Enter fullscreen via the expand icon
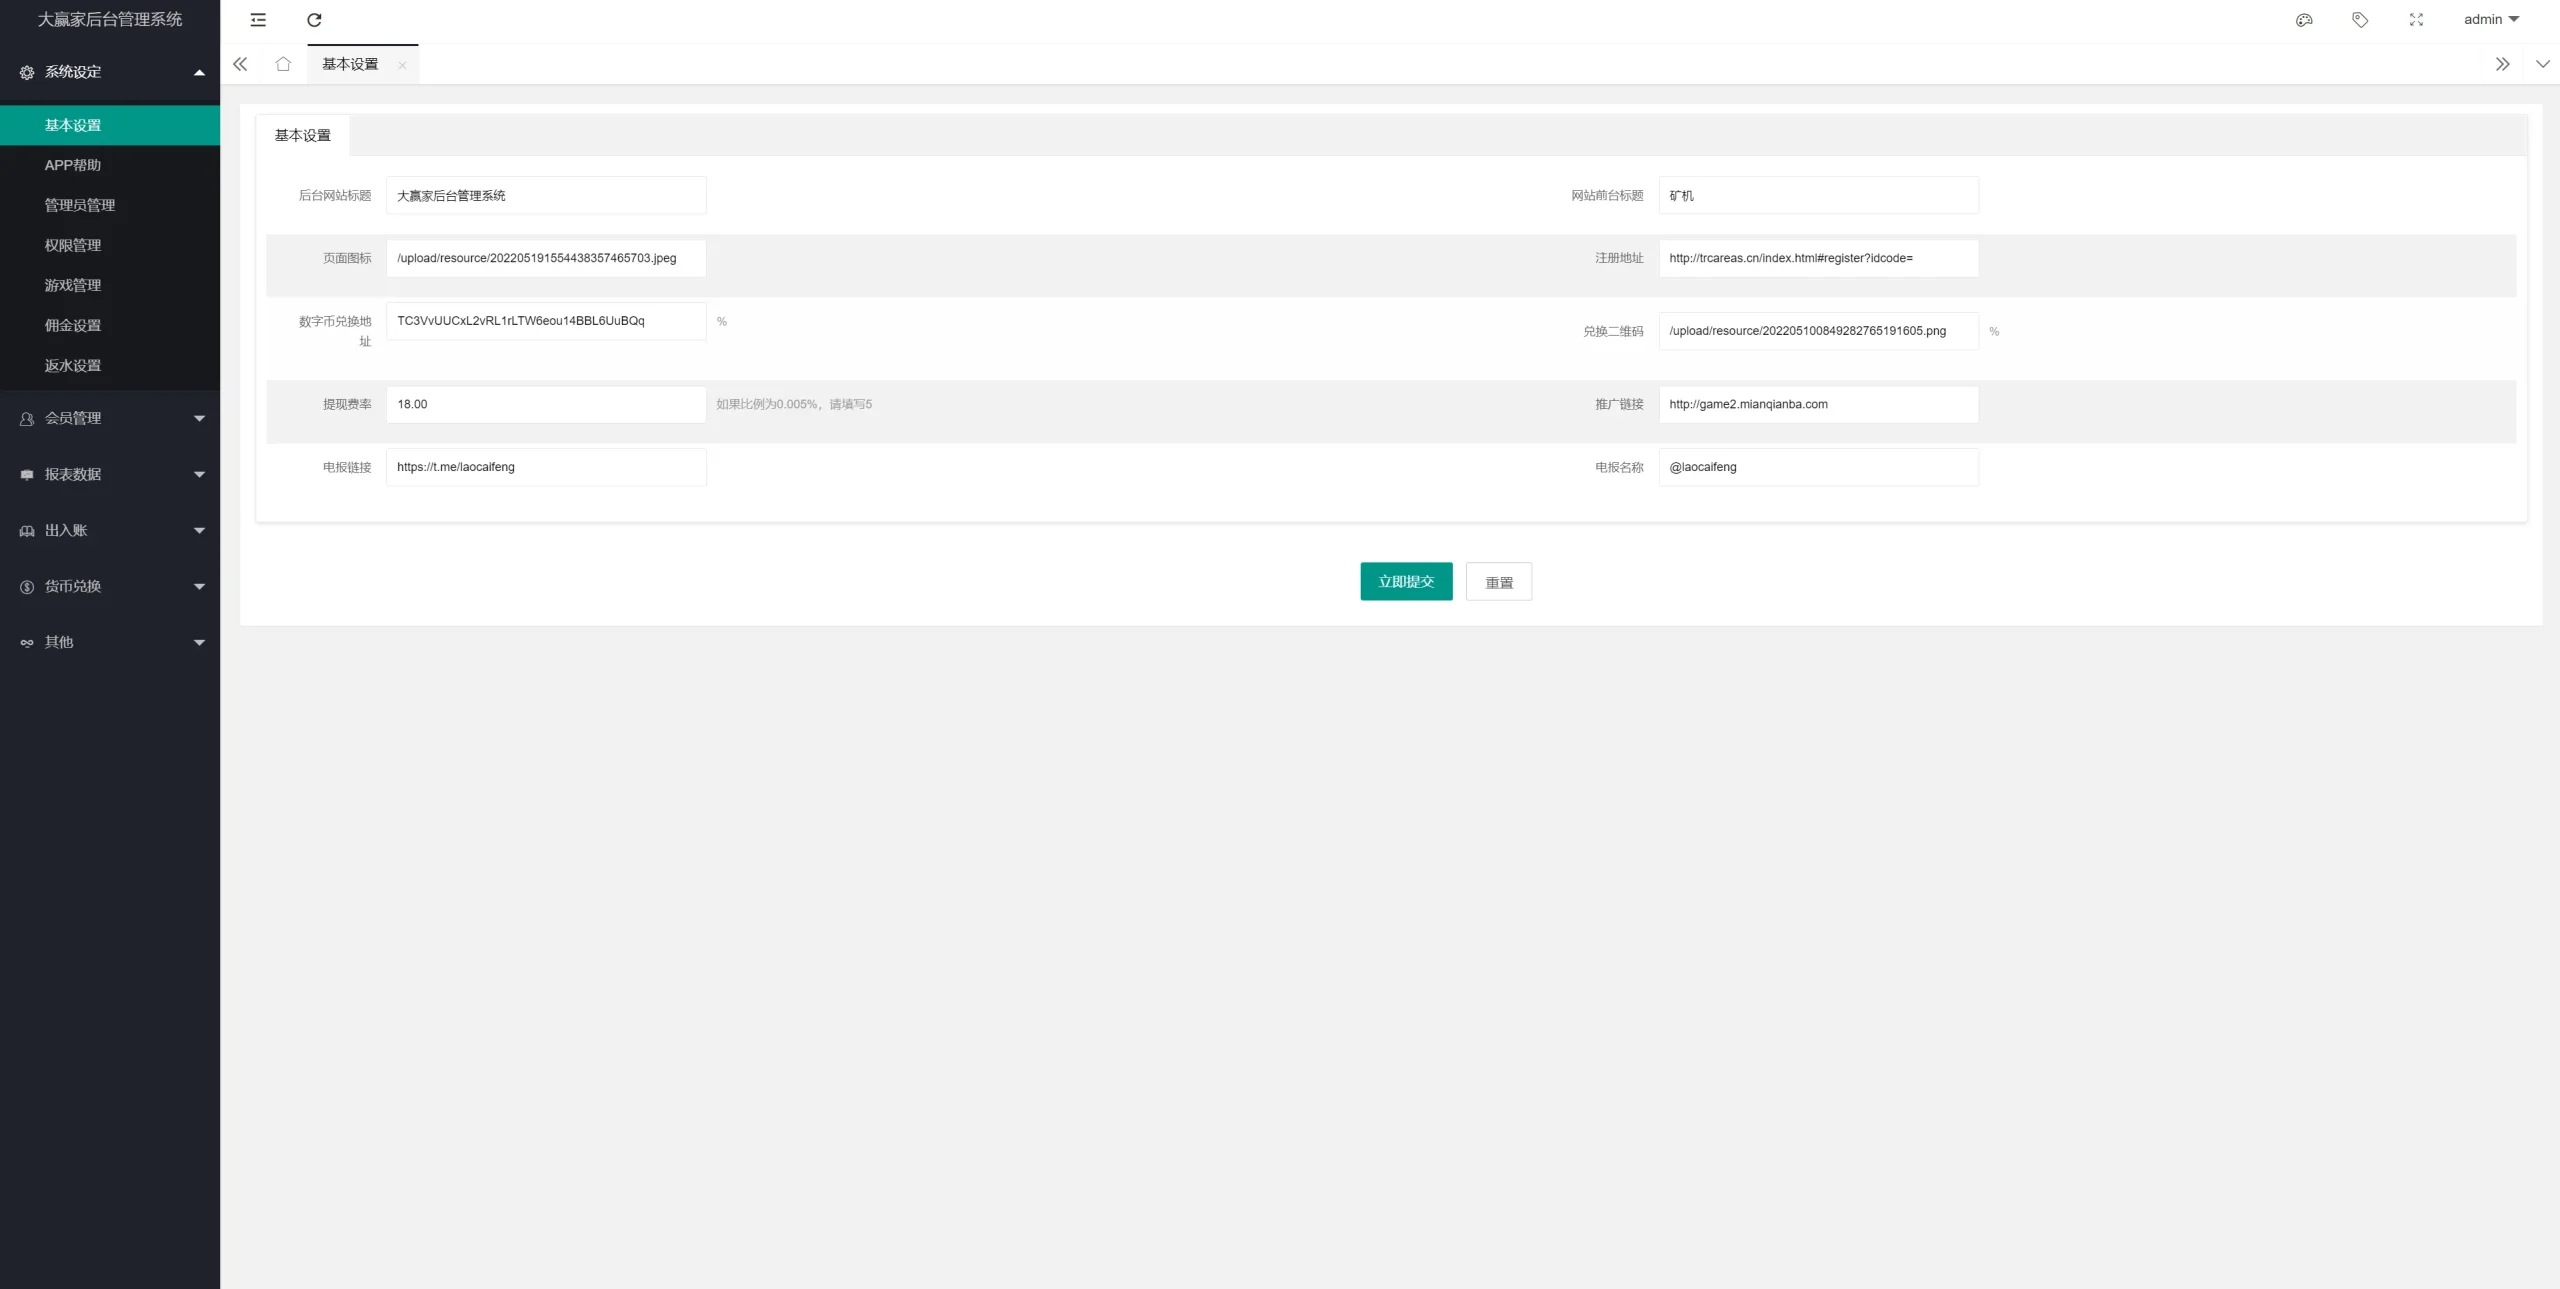This screenshot has width=2560, height=1289. coord(2416,20)
